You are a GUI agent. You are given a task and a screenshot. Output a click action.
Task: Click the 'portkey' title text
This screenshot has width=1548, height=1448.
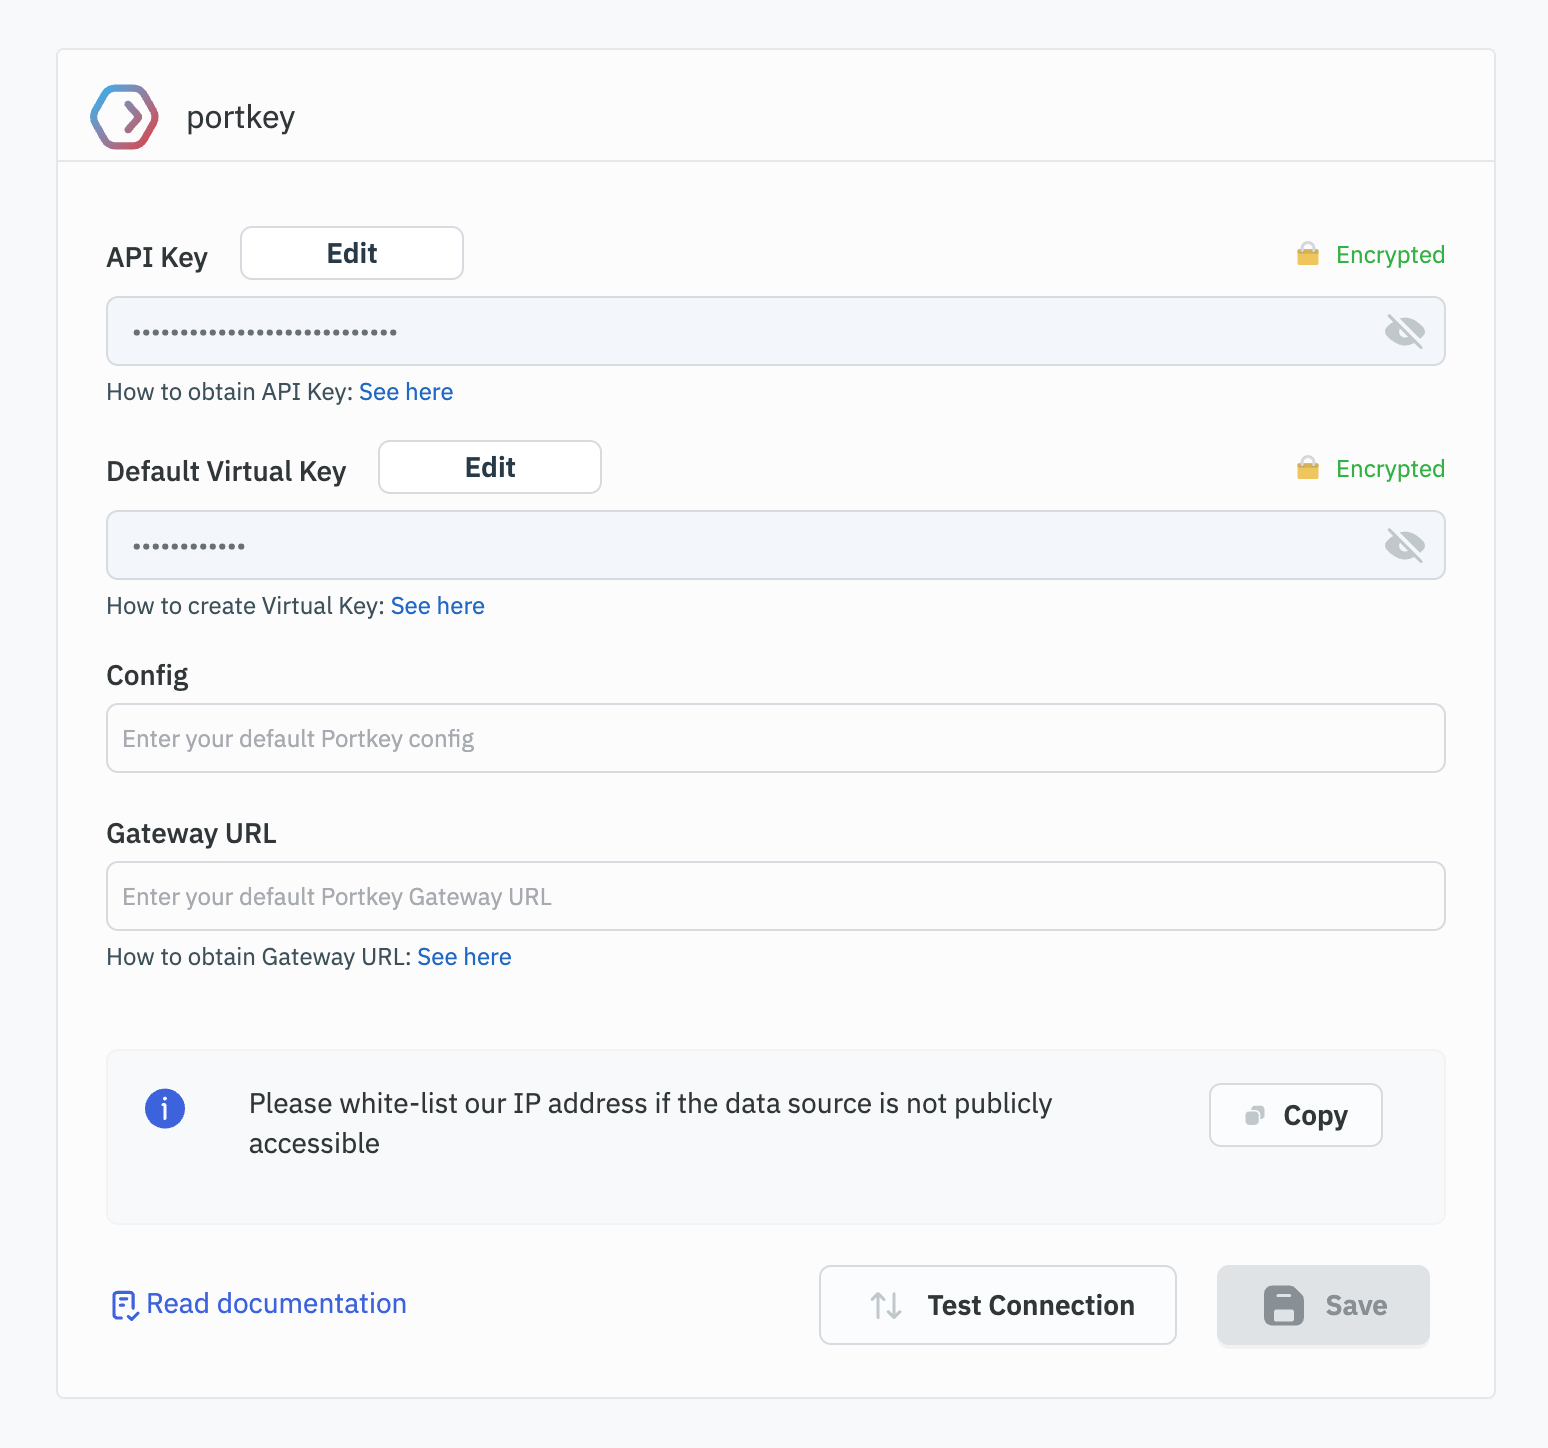[x=241, y=118]
